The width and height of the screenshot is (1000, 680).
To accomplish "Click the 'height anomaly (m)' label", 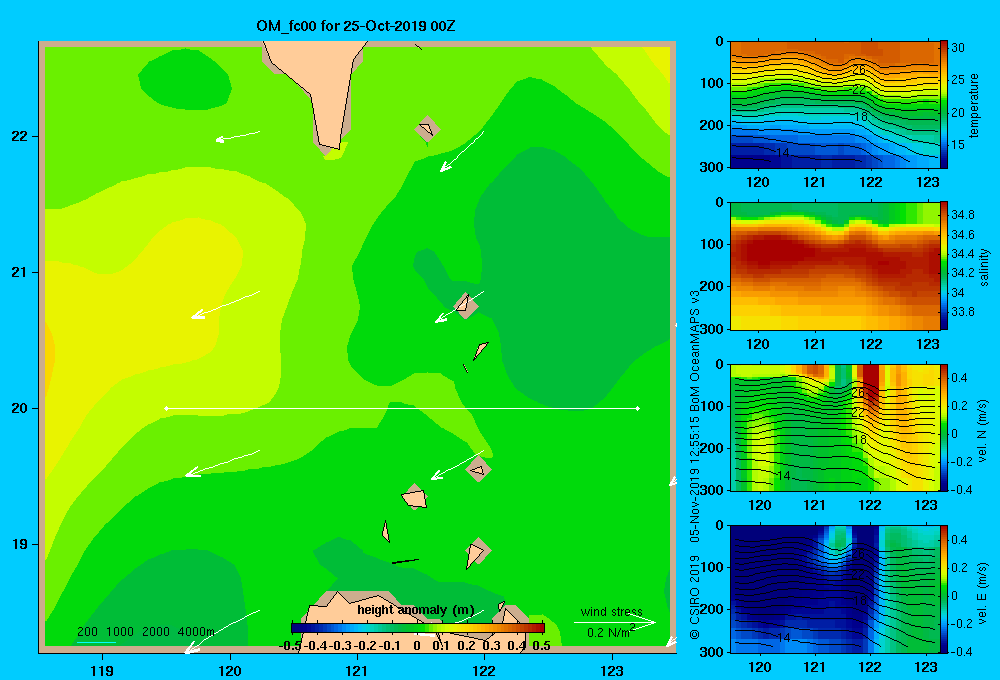I will (x=416, y=610).
